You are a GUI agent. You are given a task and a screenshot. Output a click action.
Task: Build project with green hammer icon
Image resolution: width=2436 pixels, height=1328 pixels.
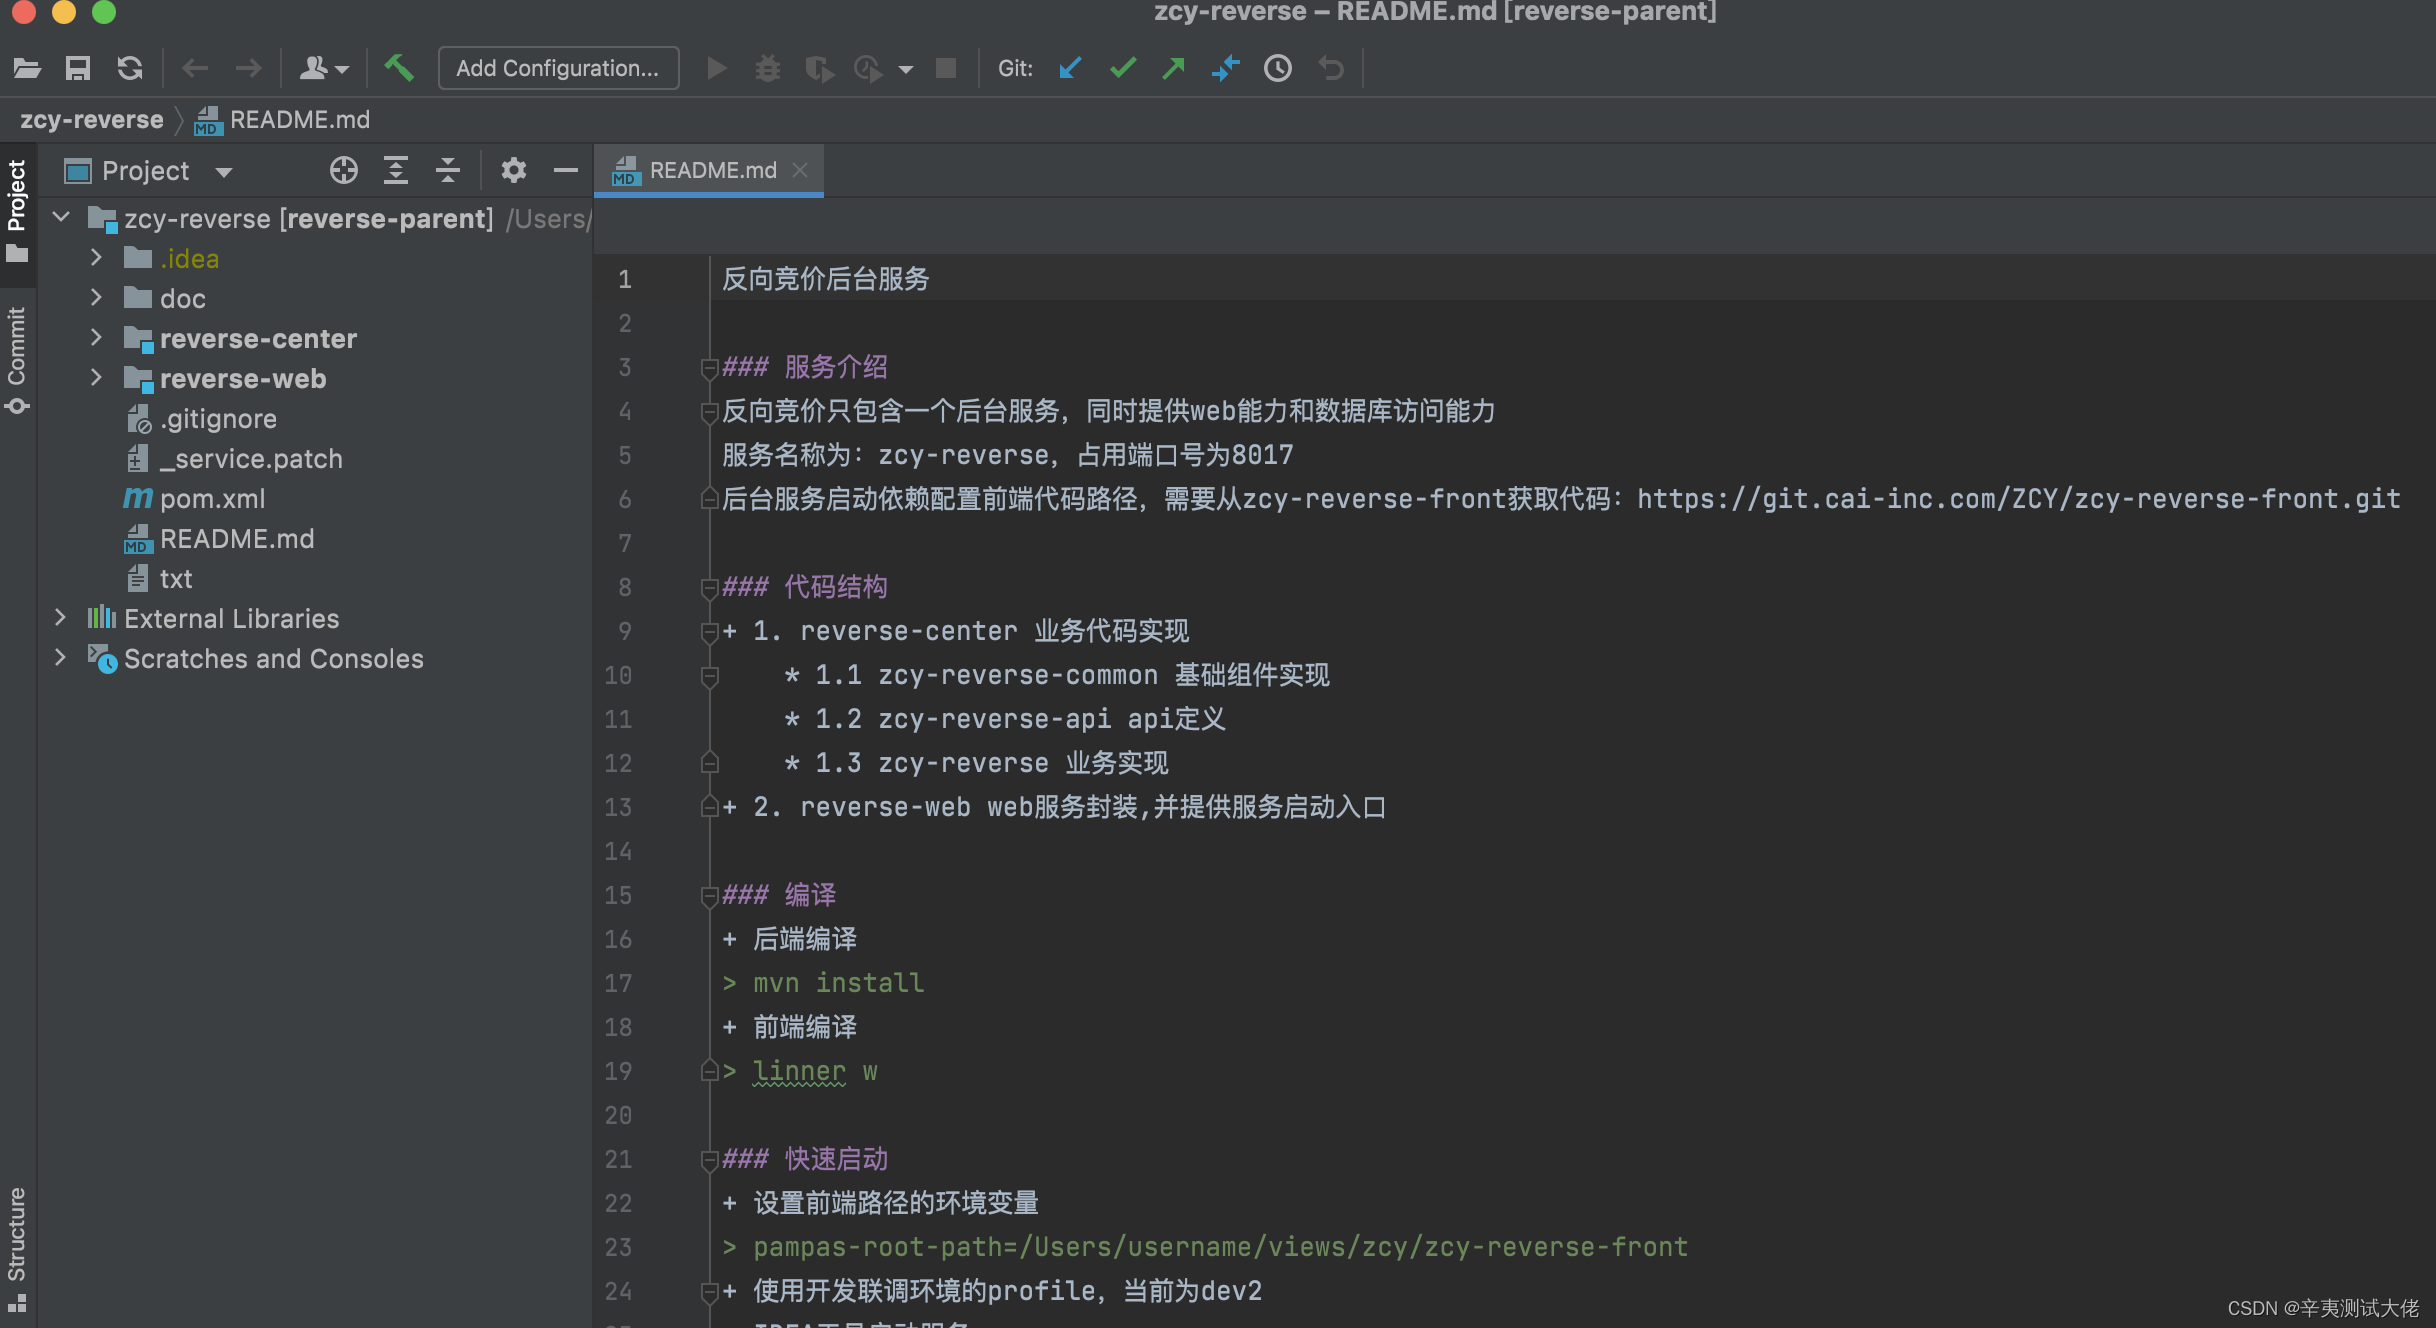click(x=399, y=68)
